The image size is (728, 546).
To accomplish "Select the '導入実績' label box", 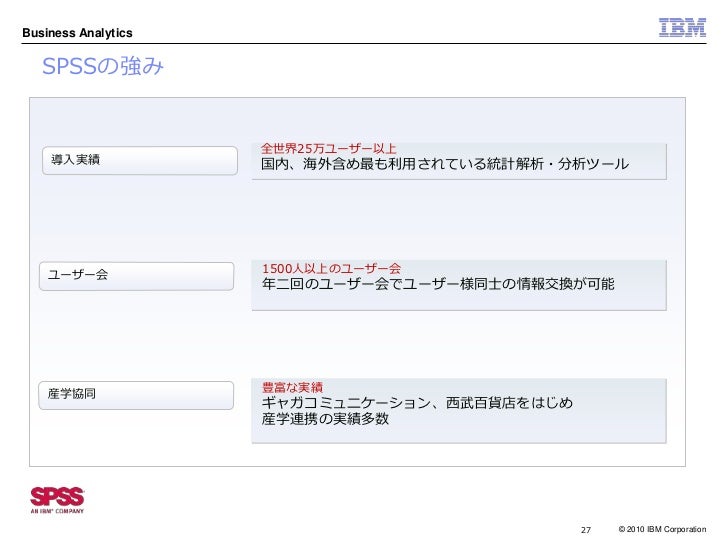I will point(140,161).
